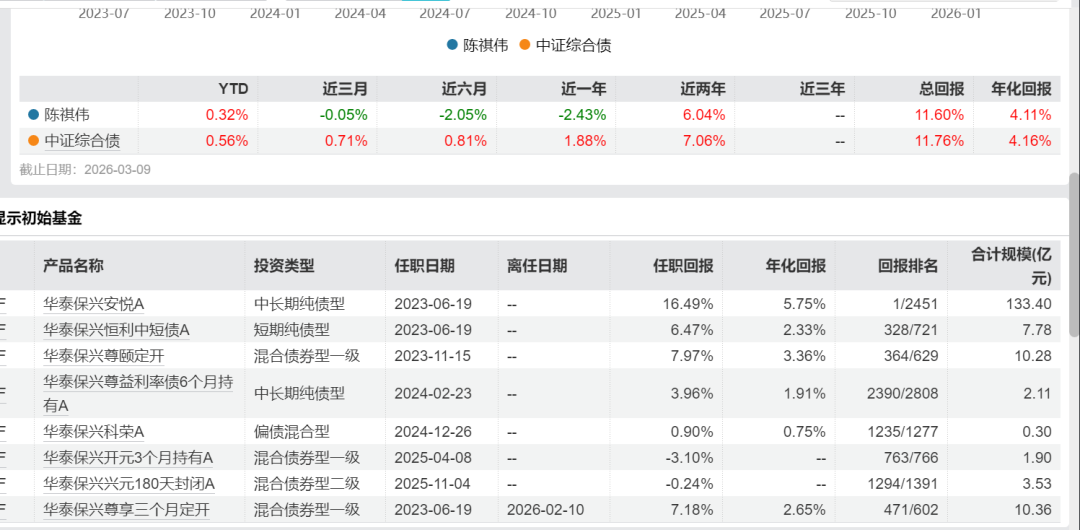This screenshot has height=530, width=1080.
Task: Click the 近一年 column header
Action: pos(583,89)
